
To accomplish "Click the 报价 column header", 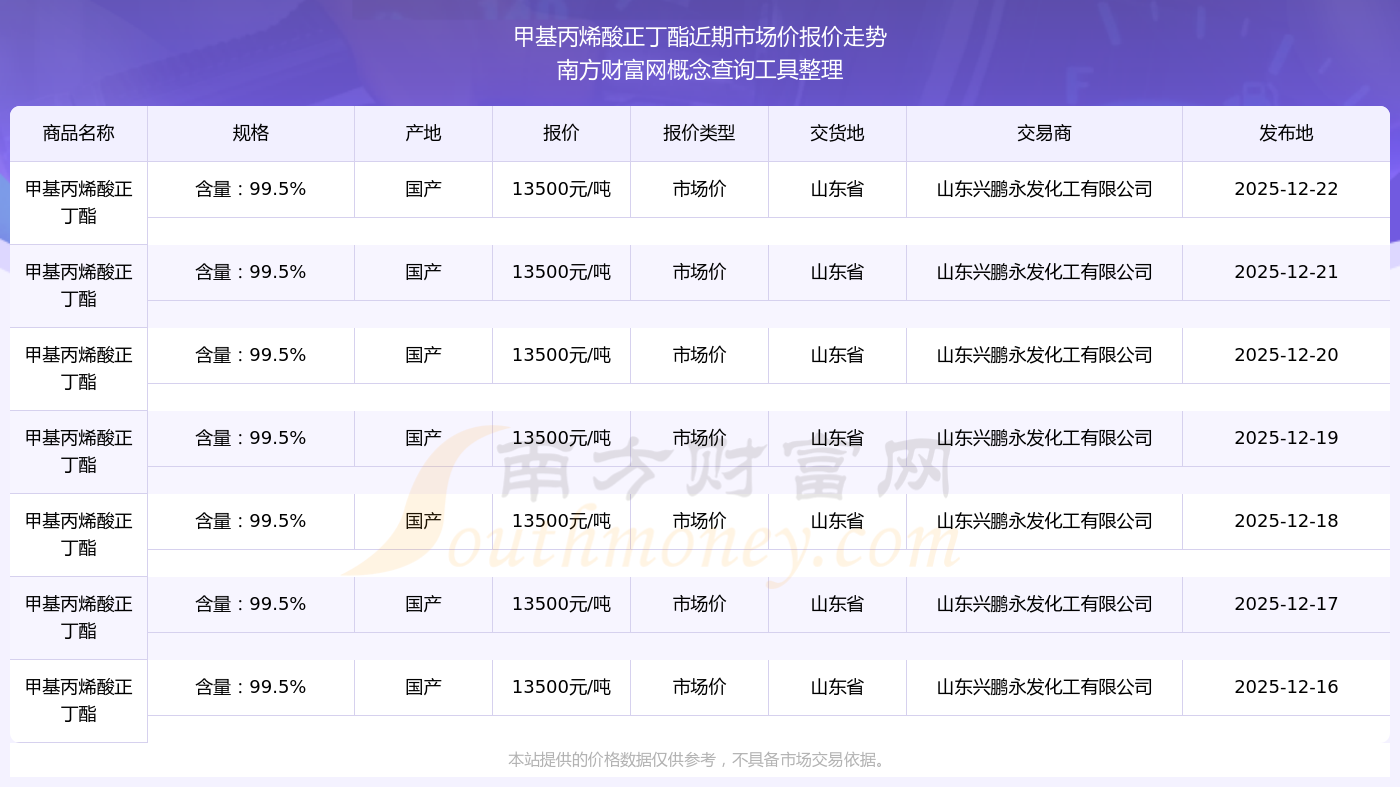I will [x=562, y=133].
